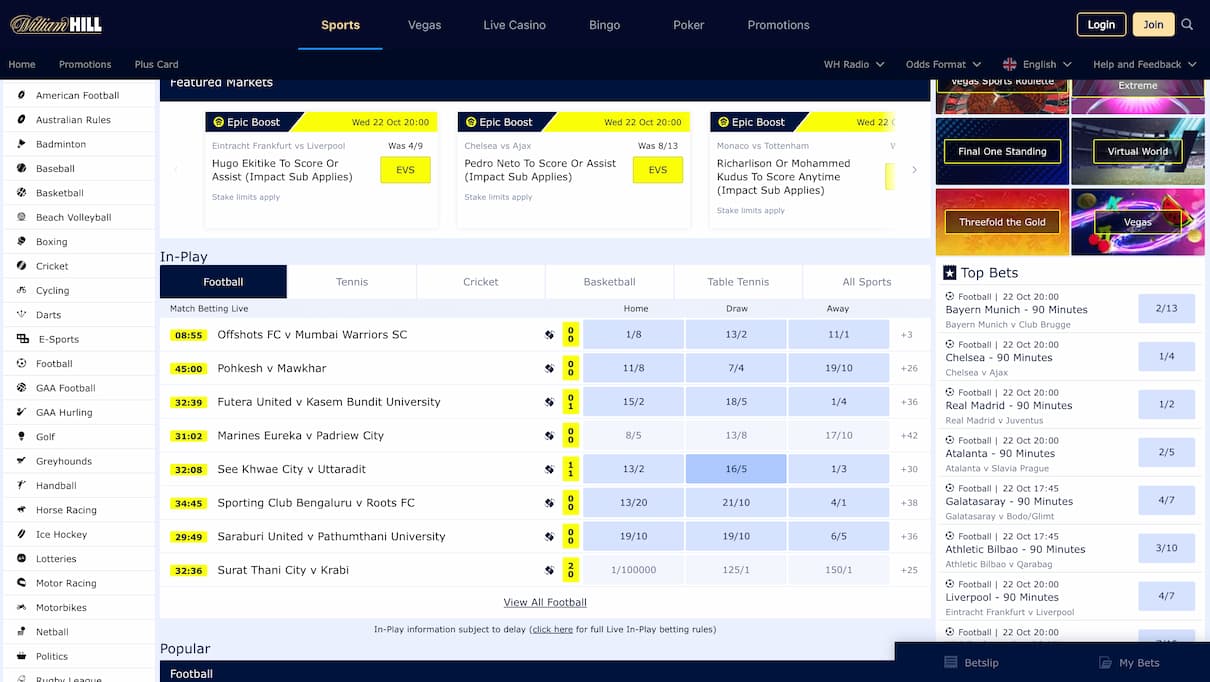The height and width of the screenshot is (682, 1210).
Task: Select 16/5 draw odds for See Khwae City
Action: pyautogui.click(x=736, y=469)
